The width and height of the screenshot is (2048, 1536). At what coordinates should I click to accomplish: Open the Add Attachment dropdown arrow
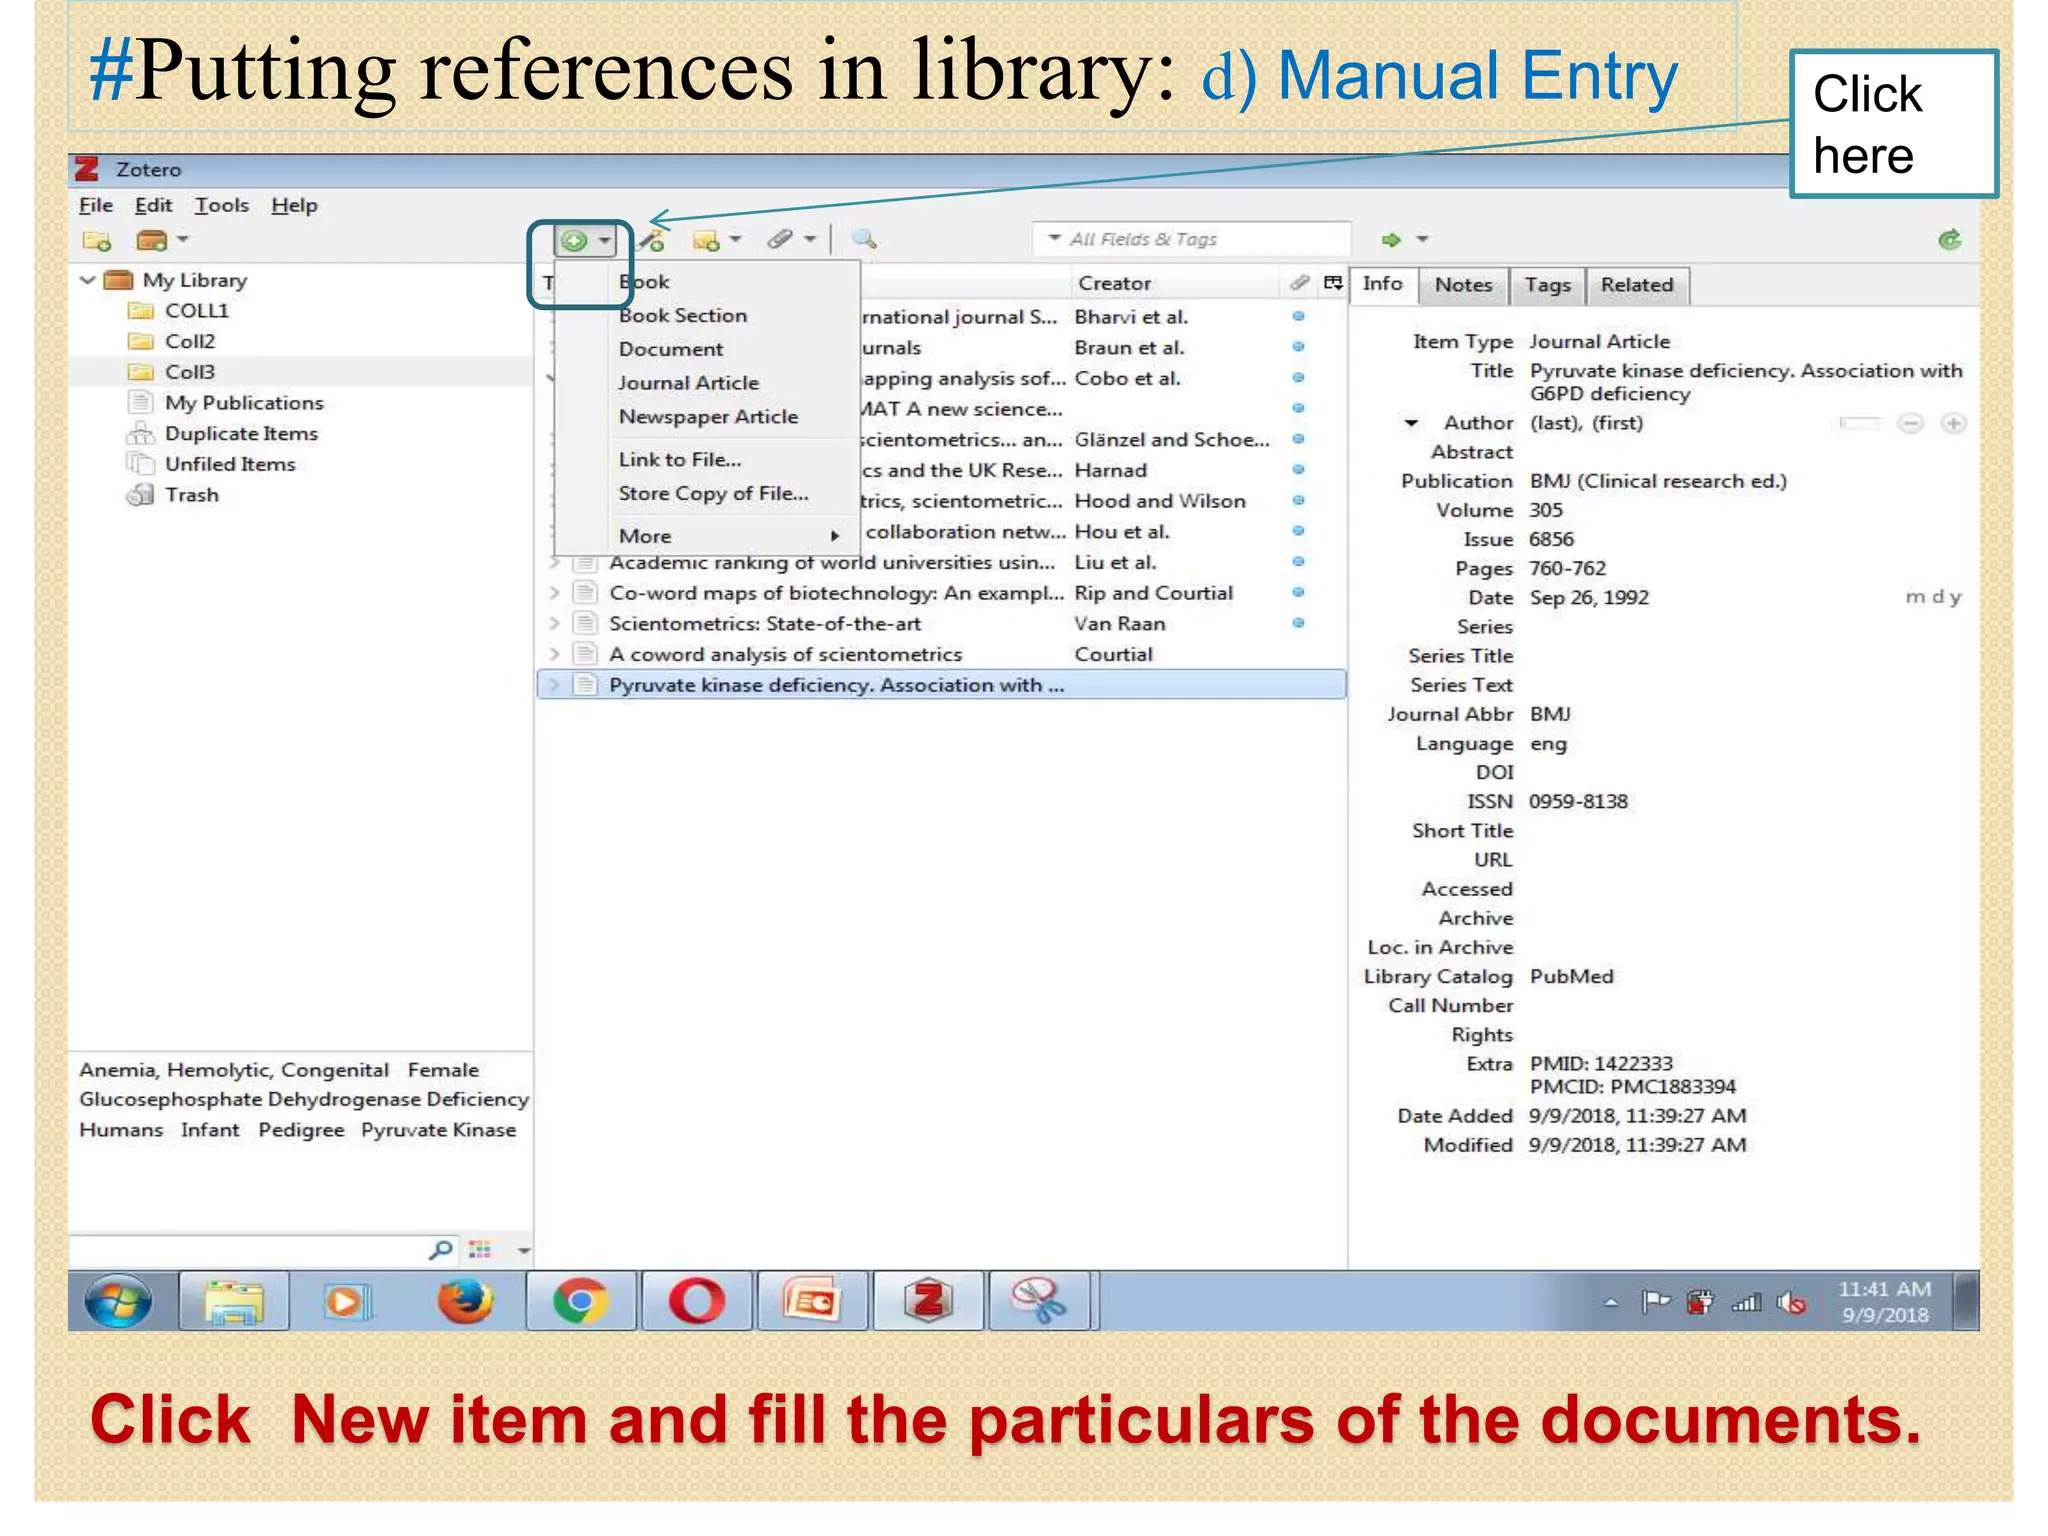(809, 239)
